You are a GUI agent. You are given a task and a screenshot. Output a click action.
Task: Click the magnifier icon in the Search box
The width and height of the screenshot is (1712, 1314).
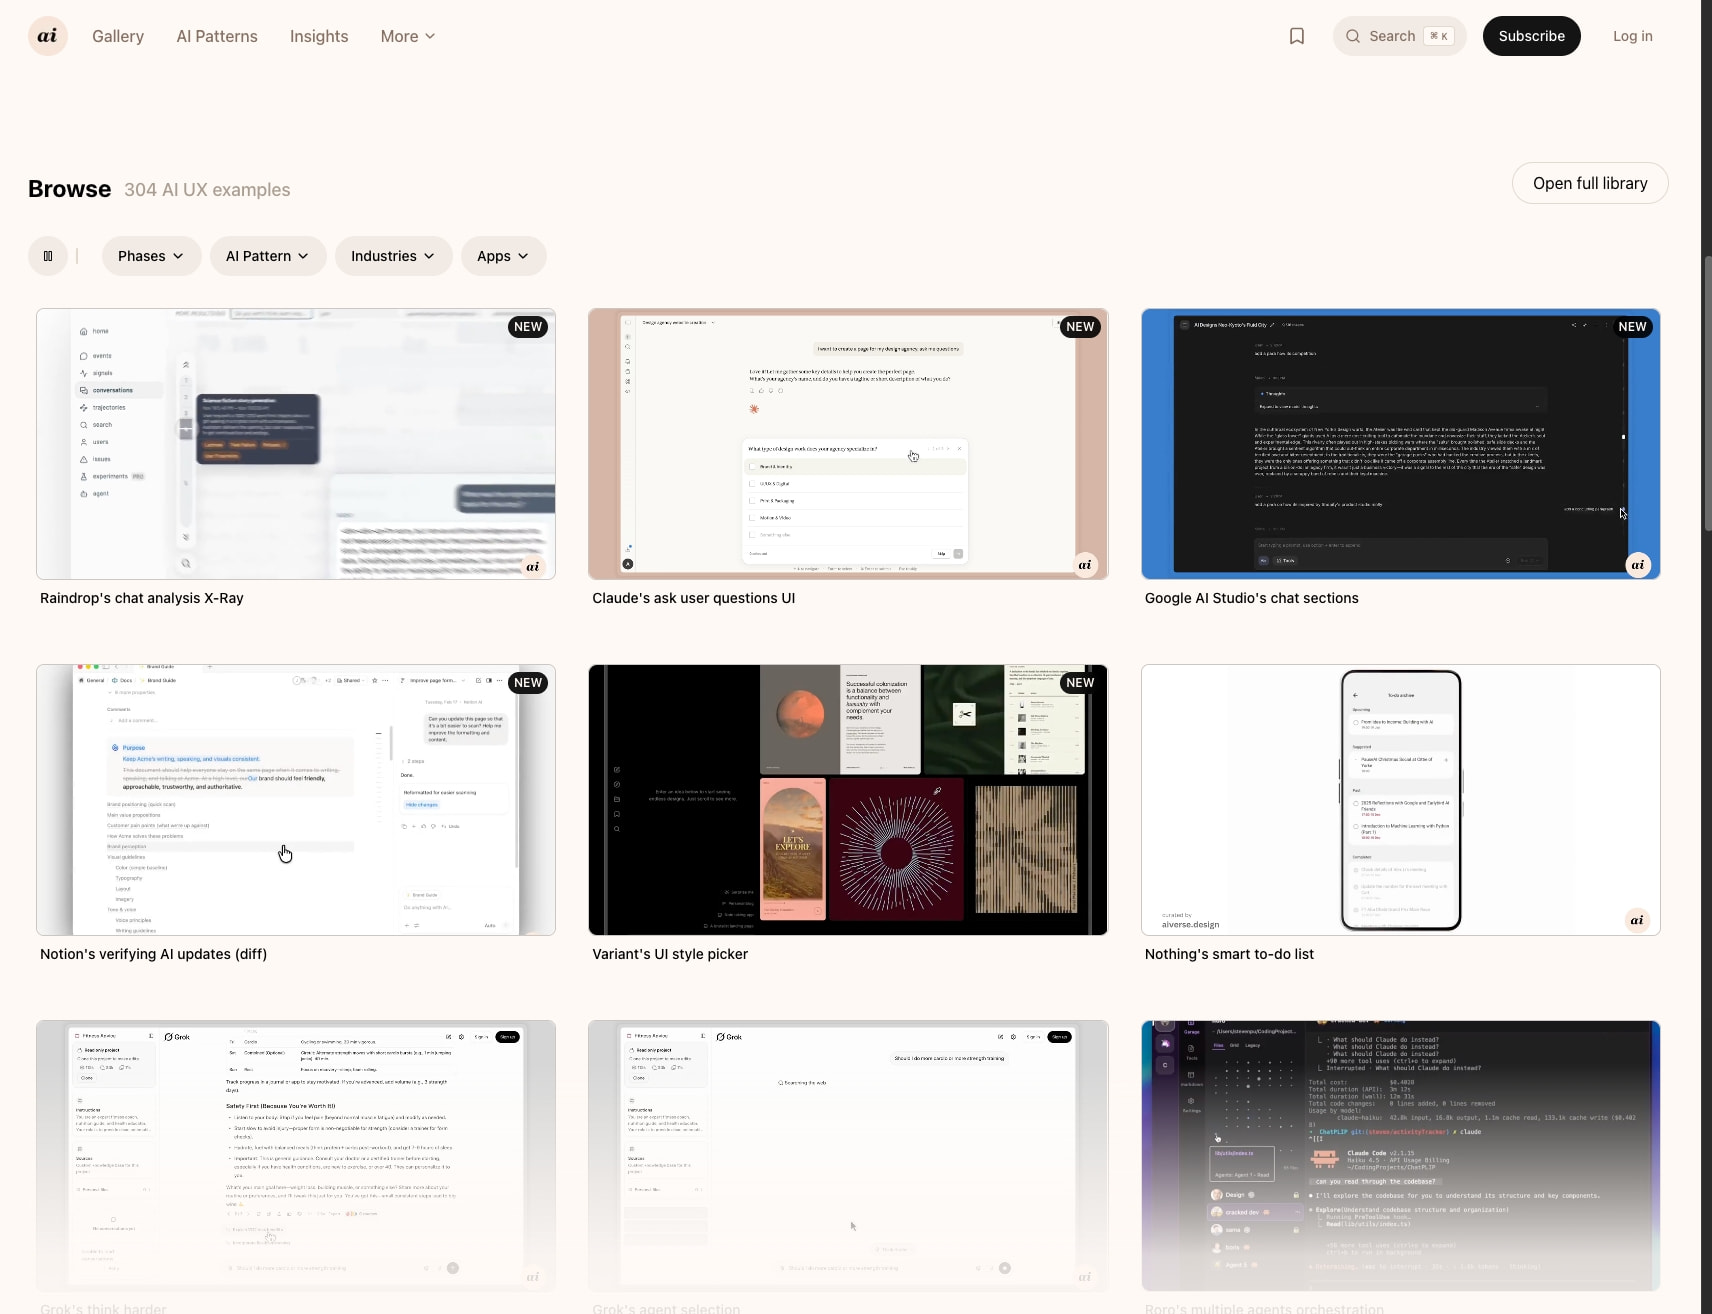pyautogui.click(x=1353, y=36)
